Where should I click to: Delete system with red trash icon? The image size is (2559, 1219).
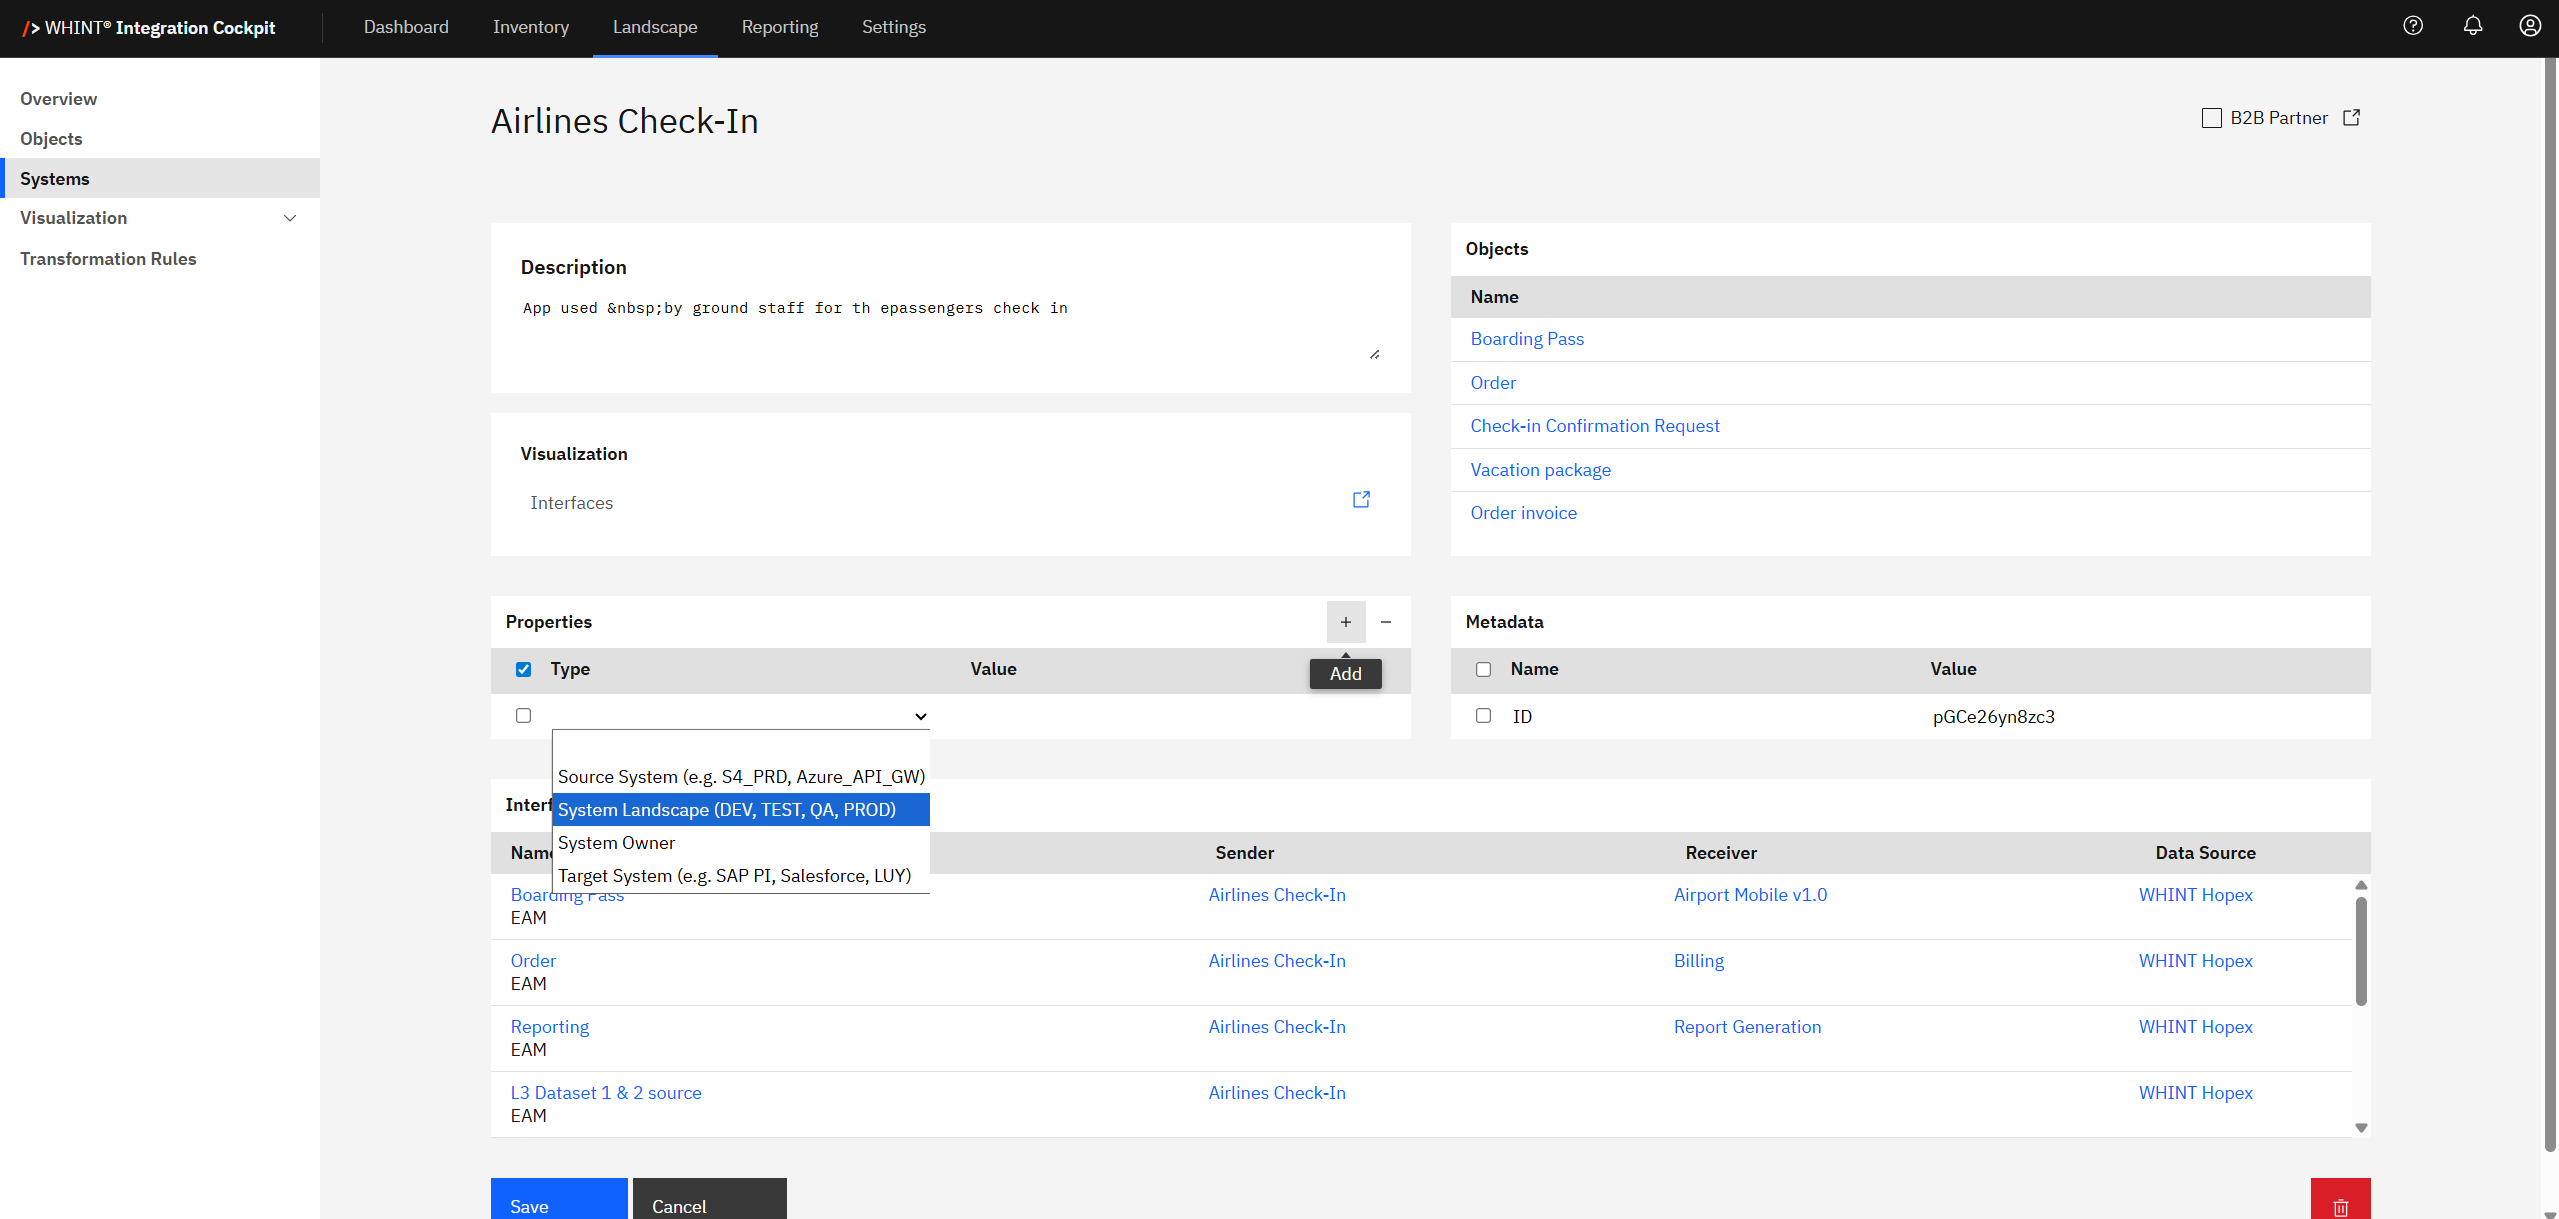pos(2340,1200)
